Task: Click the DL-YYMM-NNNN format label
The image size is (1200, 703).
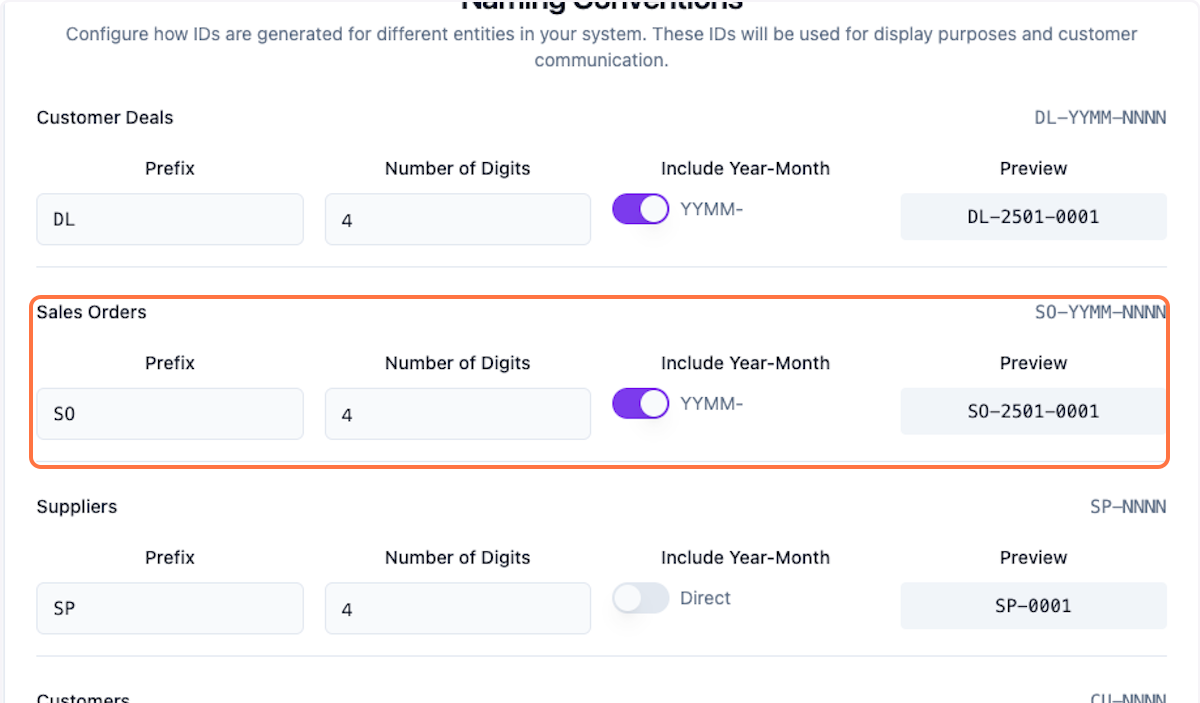Action: pos(1100,117)
